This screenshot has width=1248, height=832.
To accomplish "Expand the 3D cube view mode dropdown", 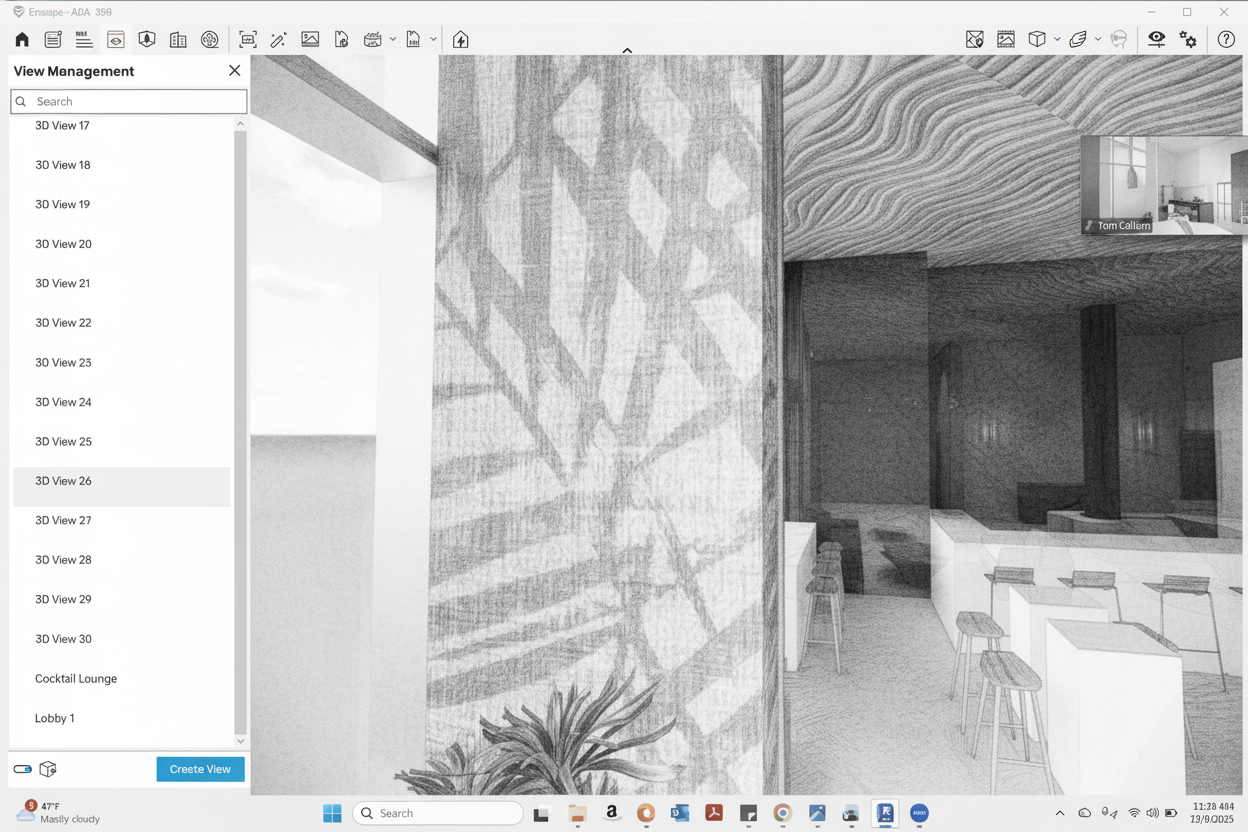I will pos(1057,40).
